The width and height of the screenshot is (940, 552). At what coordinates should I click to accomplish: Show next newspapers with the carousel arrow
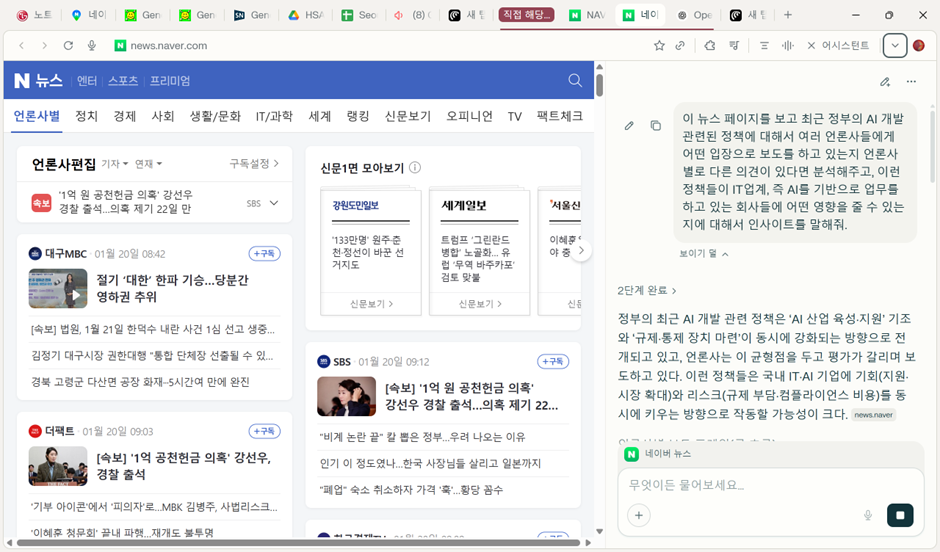click(581, 251)
